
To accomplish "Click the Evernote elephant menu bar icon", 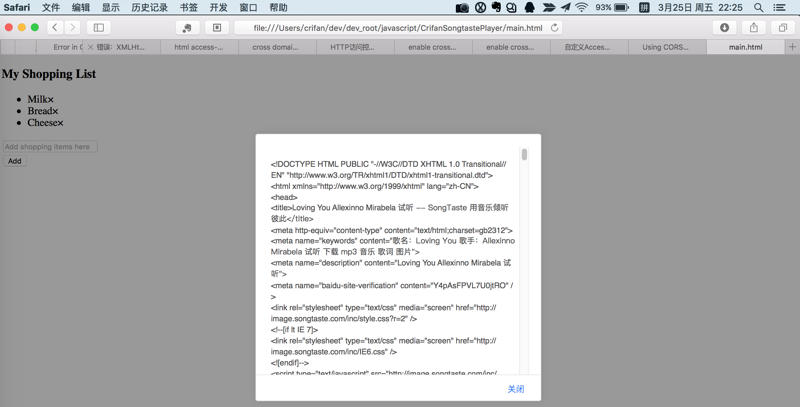I will point(496,7).
